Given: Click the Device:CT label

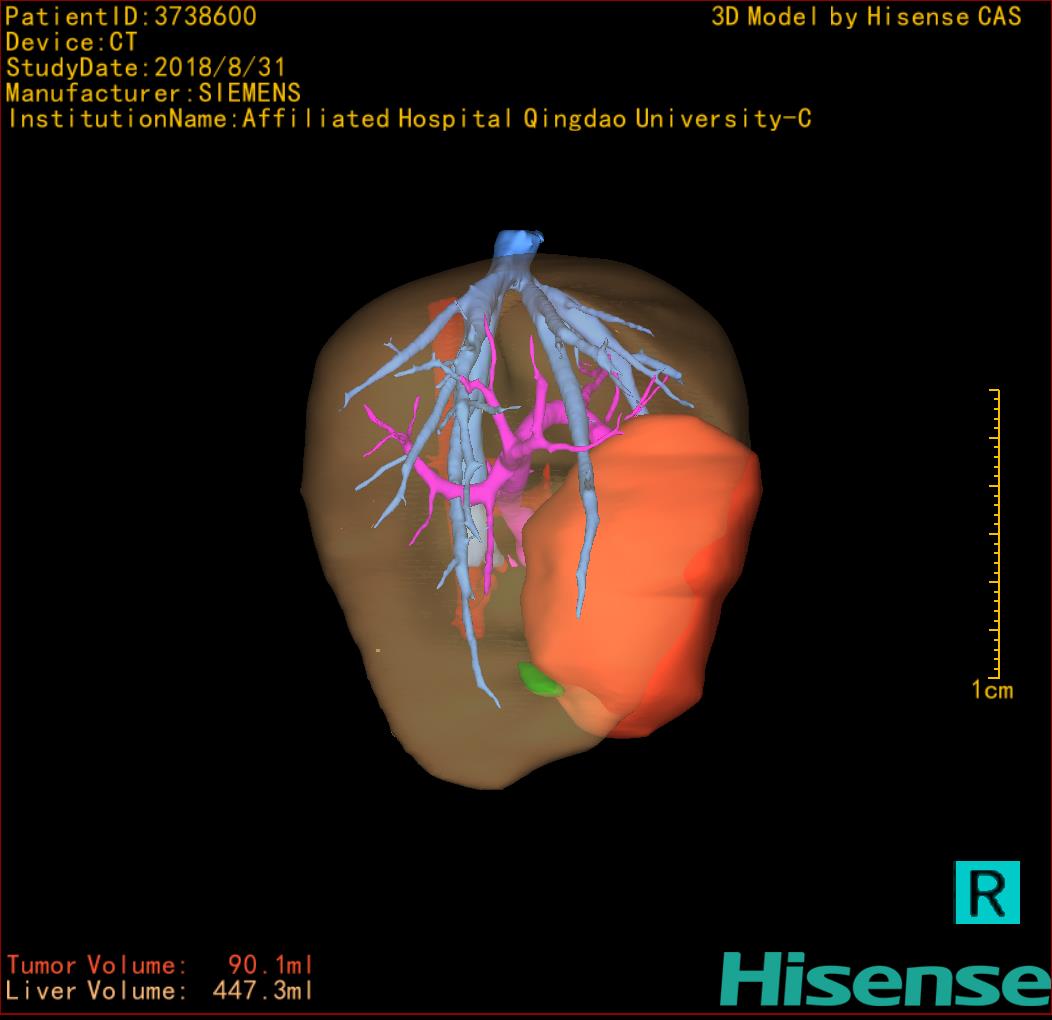Looking at the screenshot, I should click(71, 43).
